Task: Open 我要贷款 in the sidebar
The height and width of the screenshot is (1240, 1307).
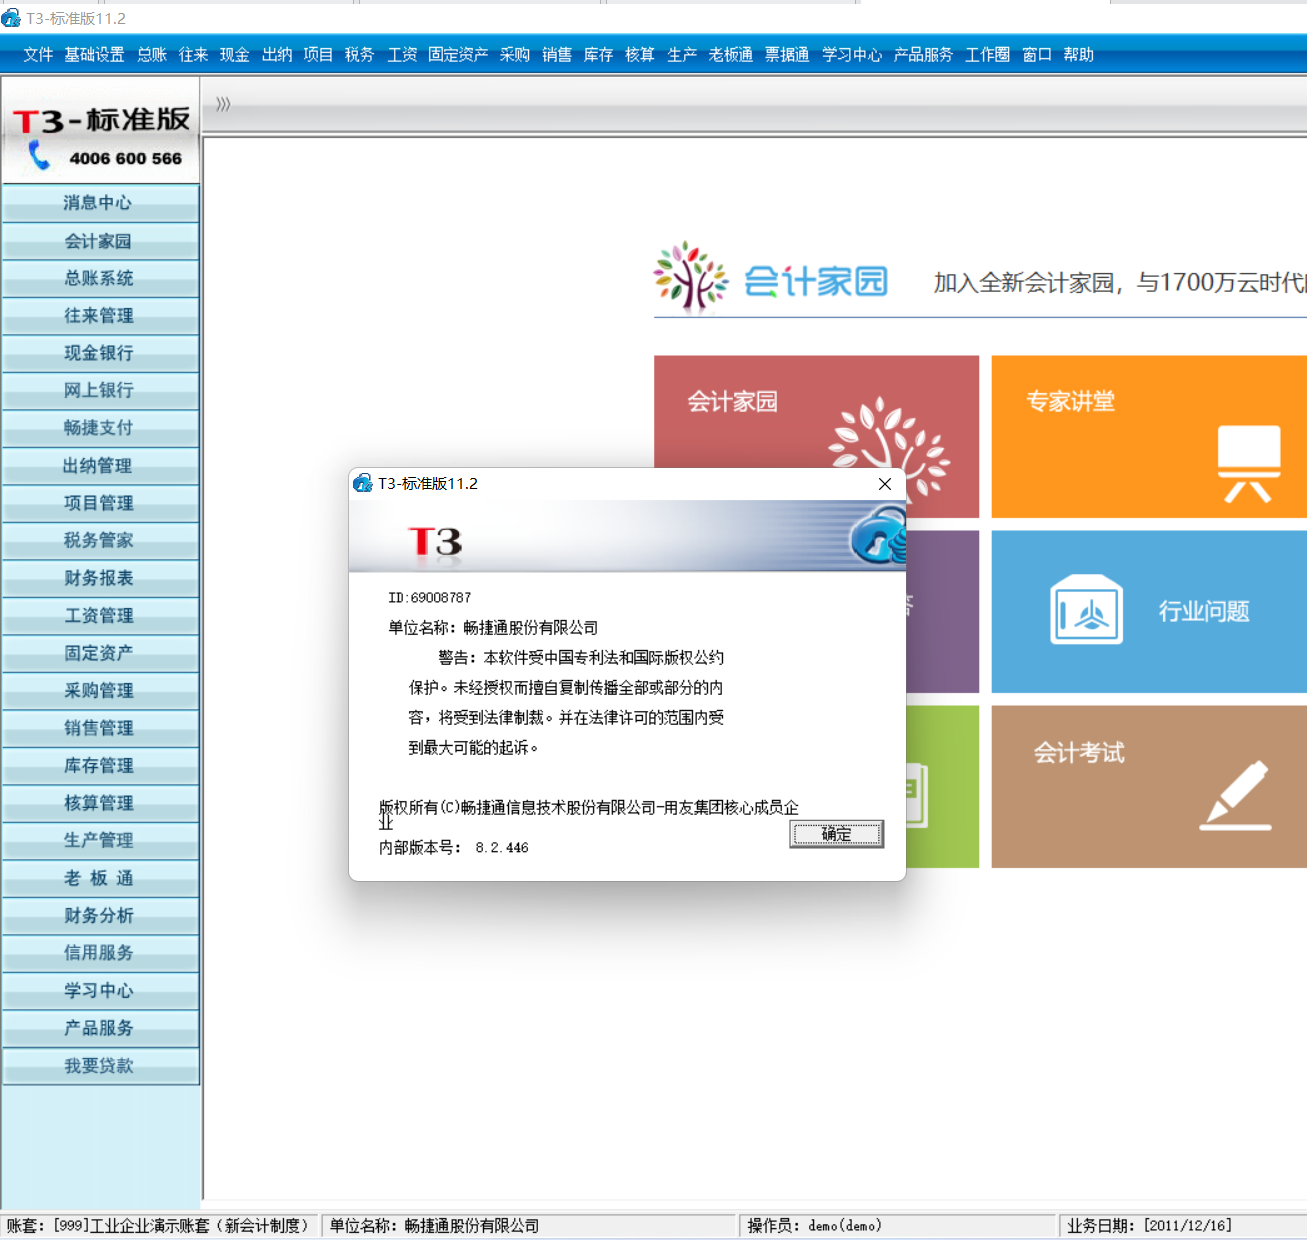Action: pyautogui.click(x=99, y=1066)
